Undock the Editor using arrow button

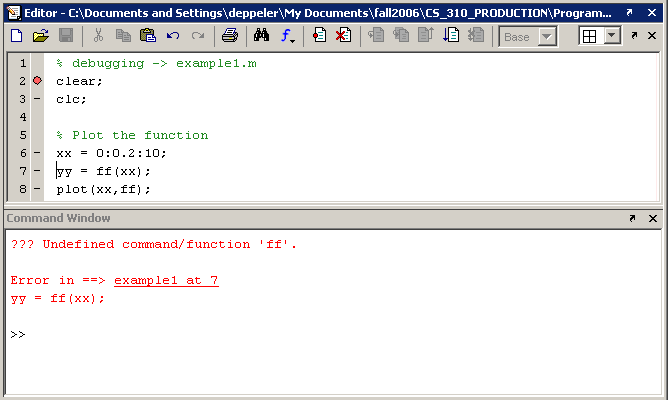[633, 36]
